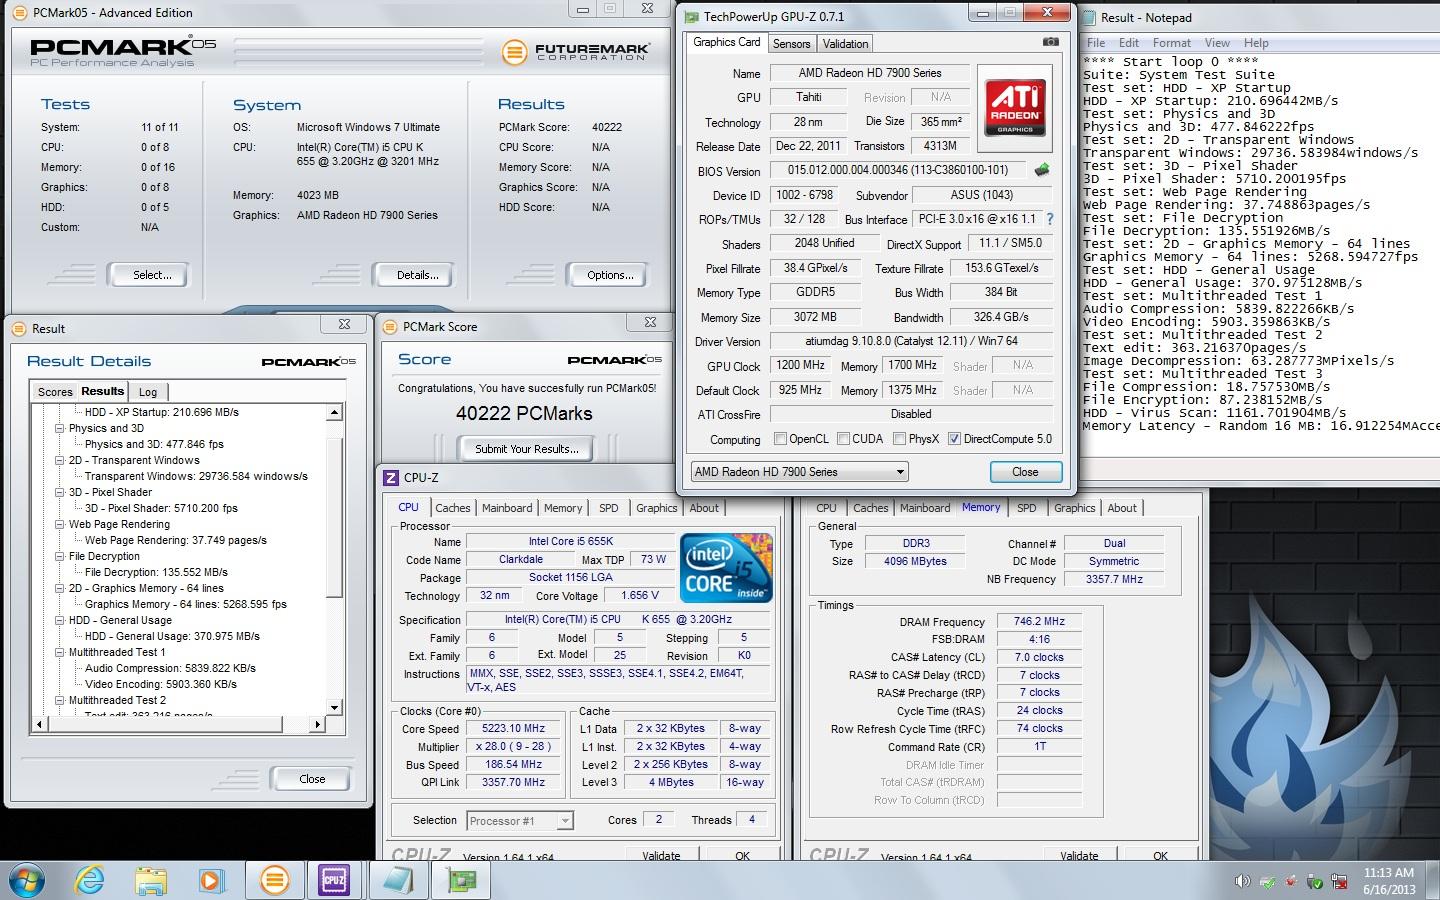Switch to GPU-Z graphics card taskbar icon

point(461,880)
